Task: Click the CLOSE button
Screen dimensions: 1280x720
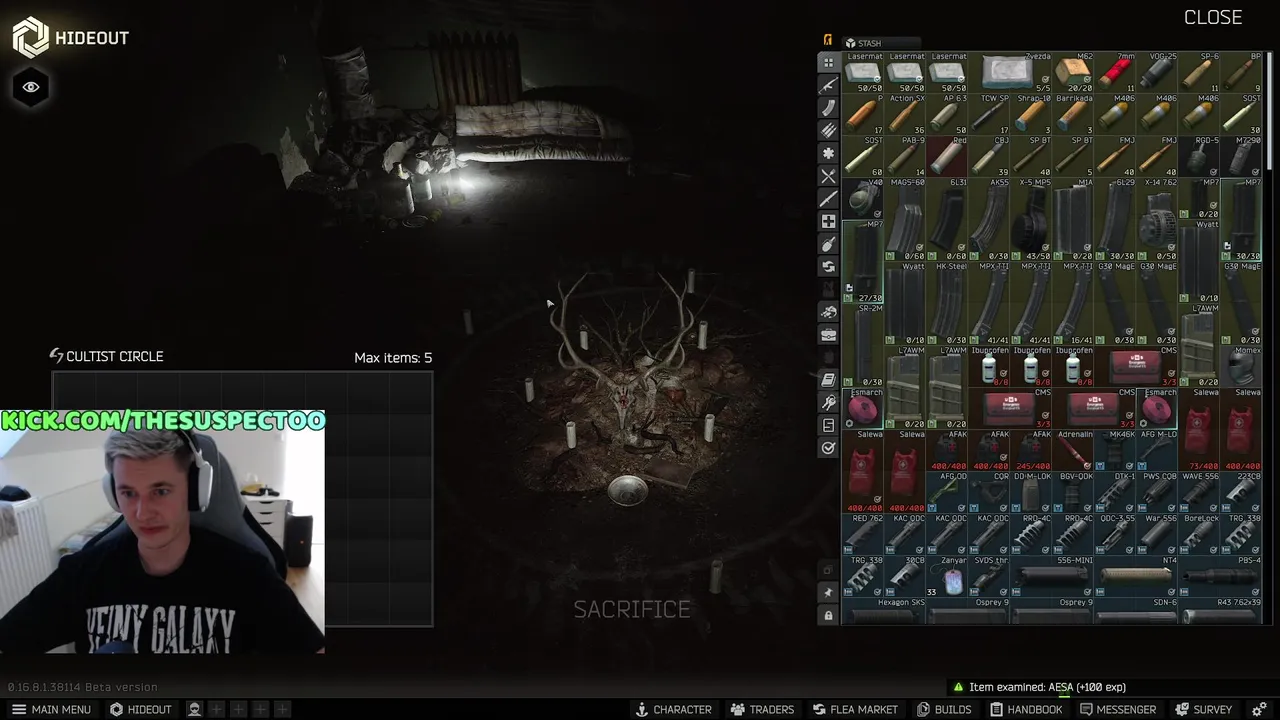Action: (1212, 17)
